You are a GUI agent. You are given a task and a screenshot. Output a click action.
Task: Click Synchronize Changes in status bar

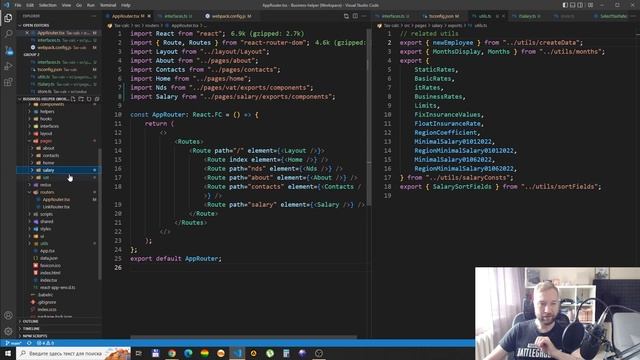point(29,343)
